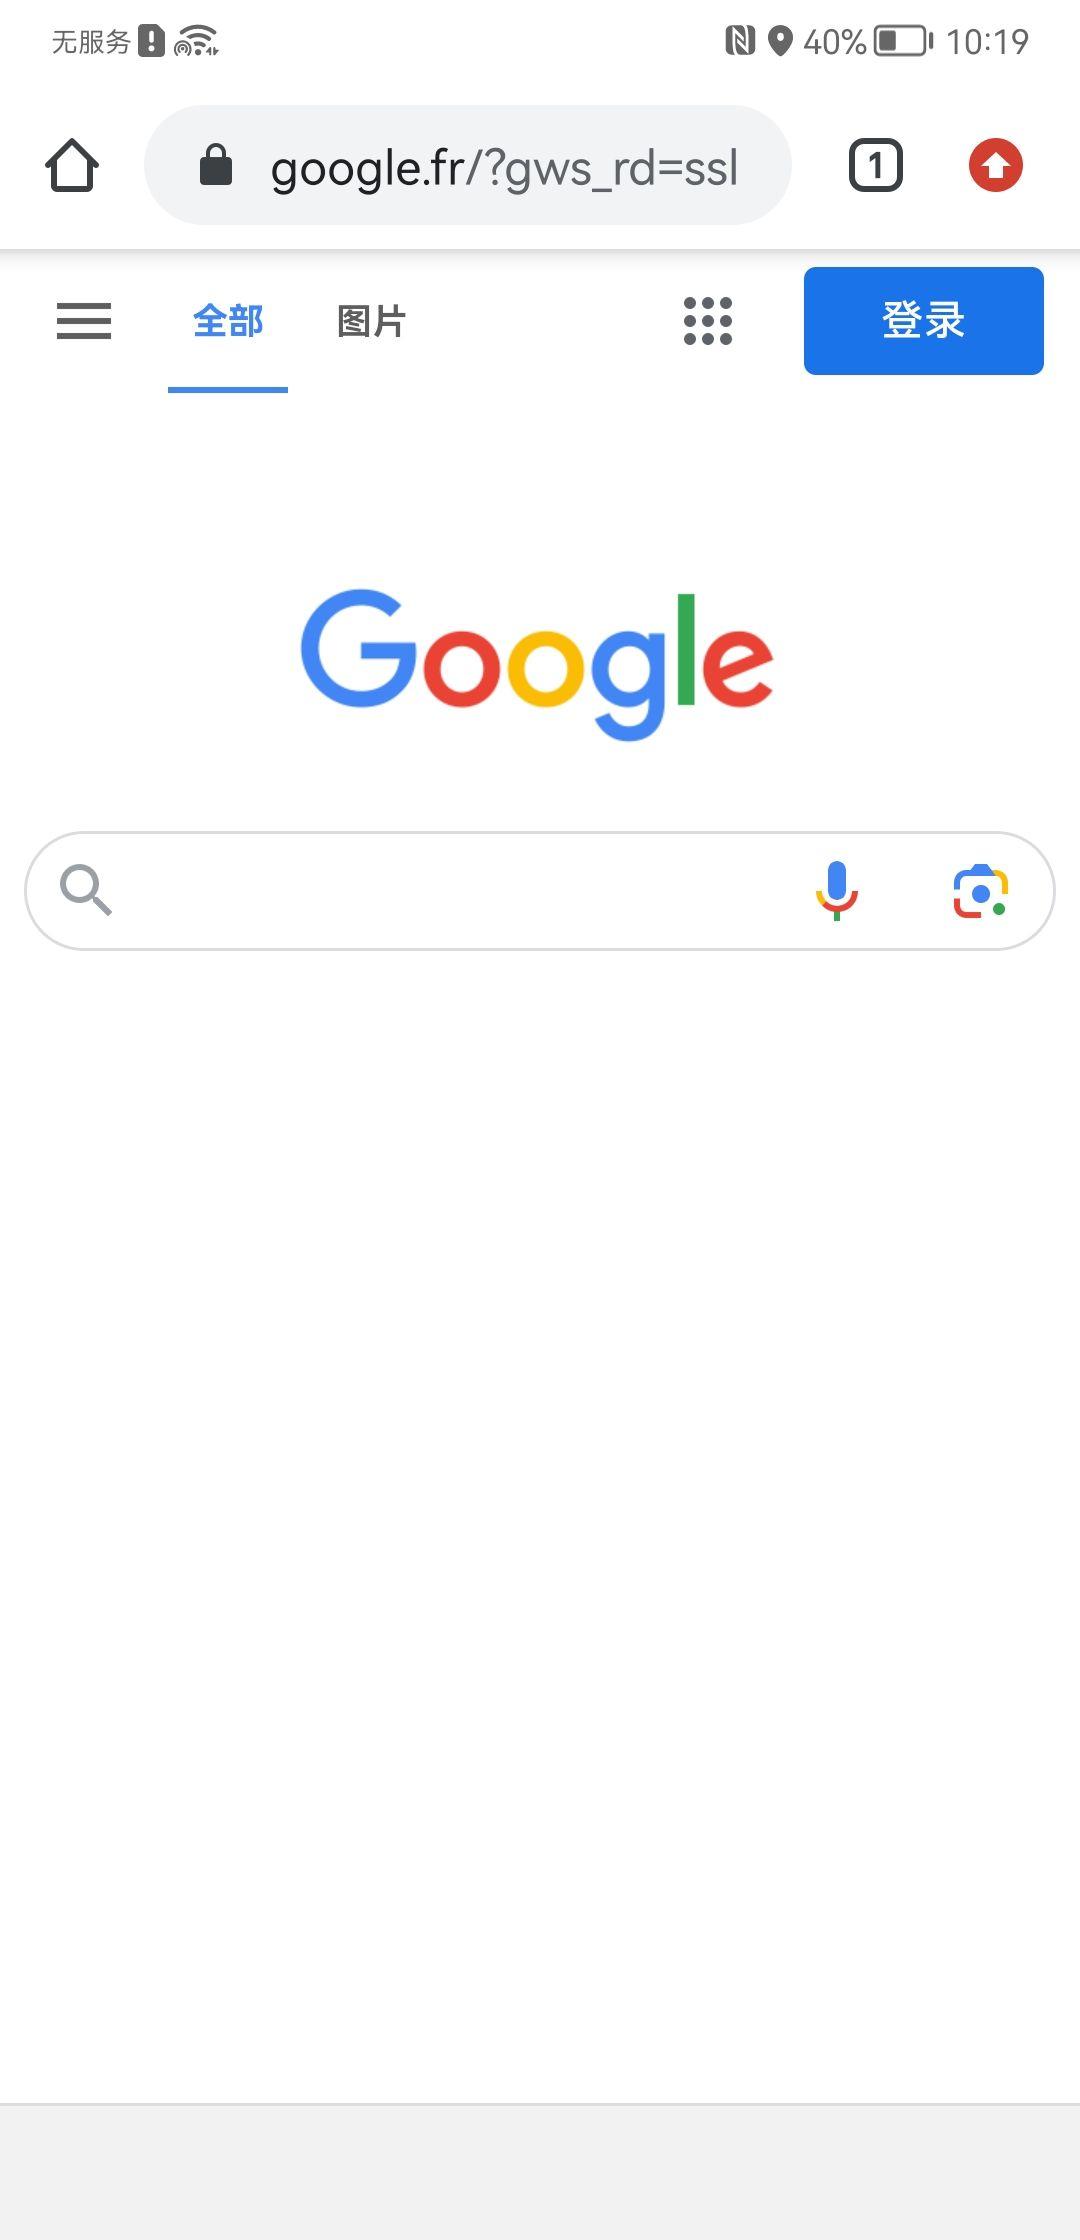Open the tab switcher showing 1 tab

point(876,165)
